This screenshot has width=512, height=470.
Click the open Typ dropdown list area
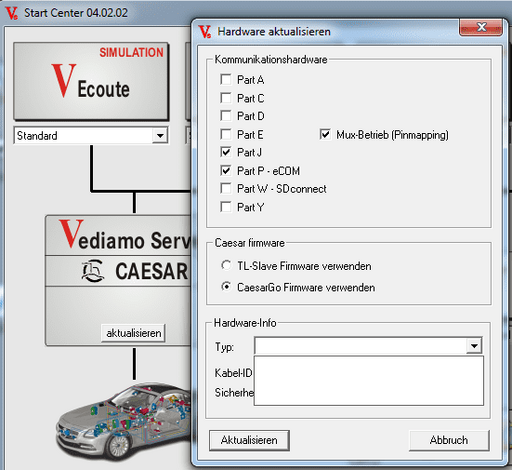pyautogui.click(x=369, y=381)
